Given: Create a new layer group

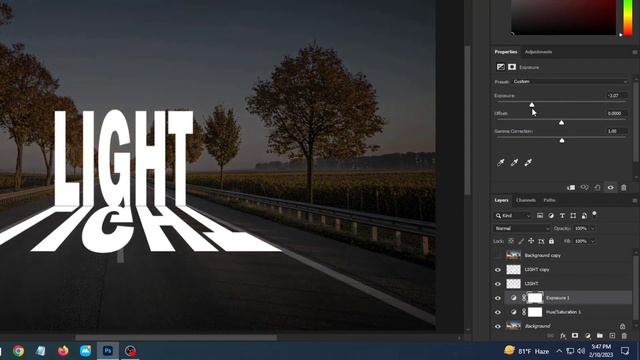Looking at the screenshot, I should tap(600, 336).
